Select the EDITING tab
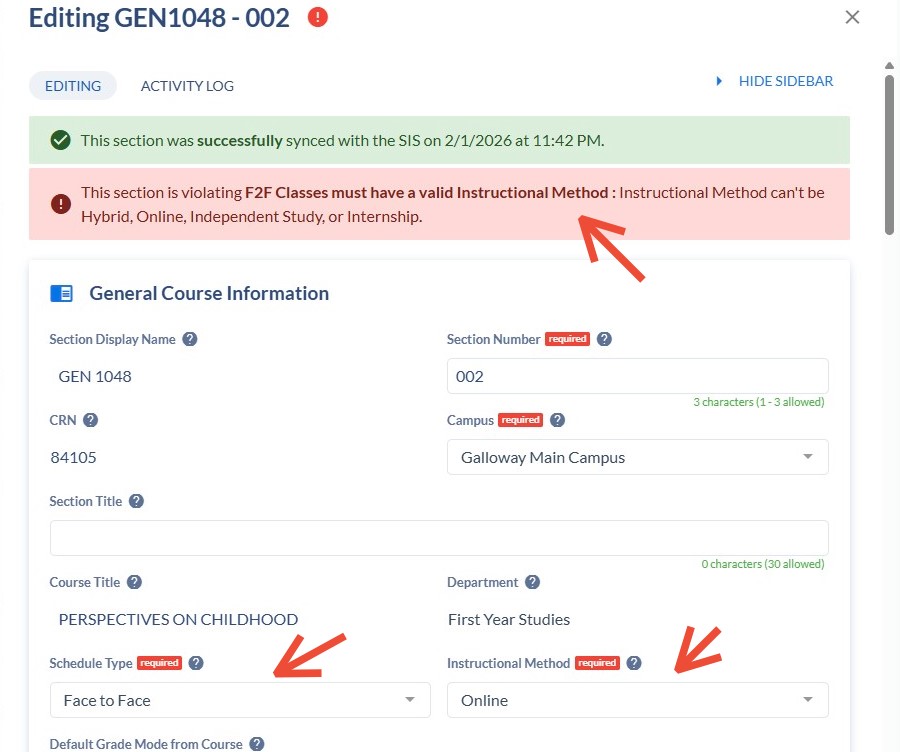 coord(73,86)
